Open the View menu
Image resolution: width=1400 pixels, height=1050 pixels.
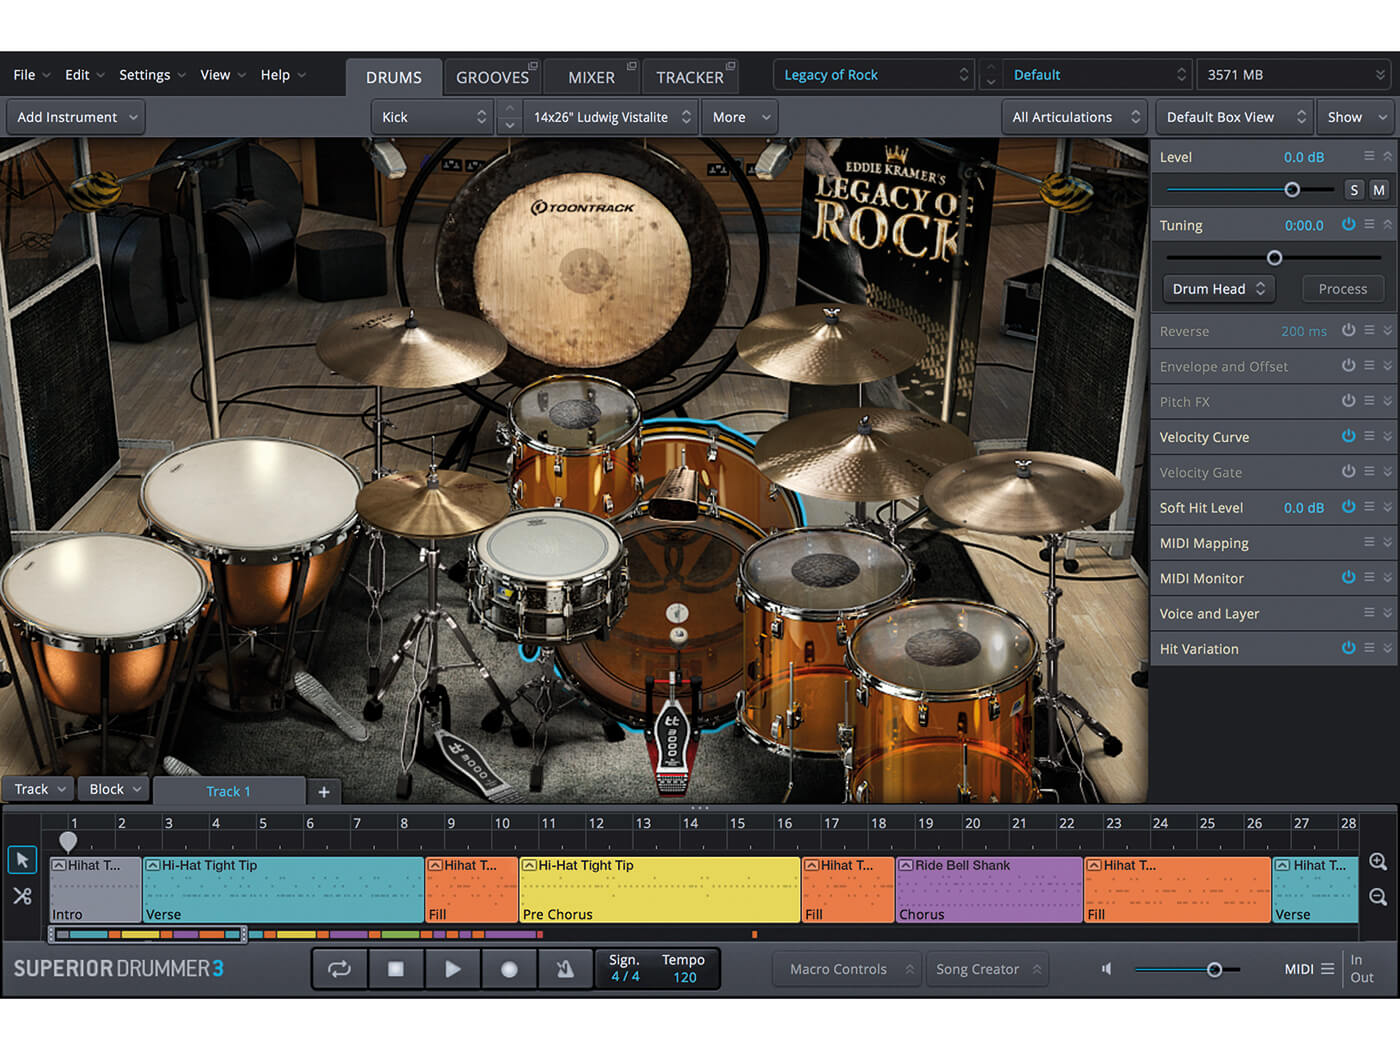(222, 75)
